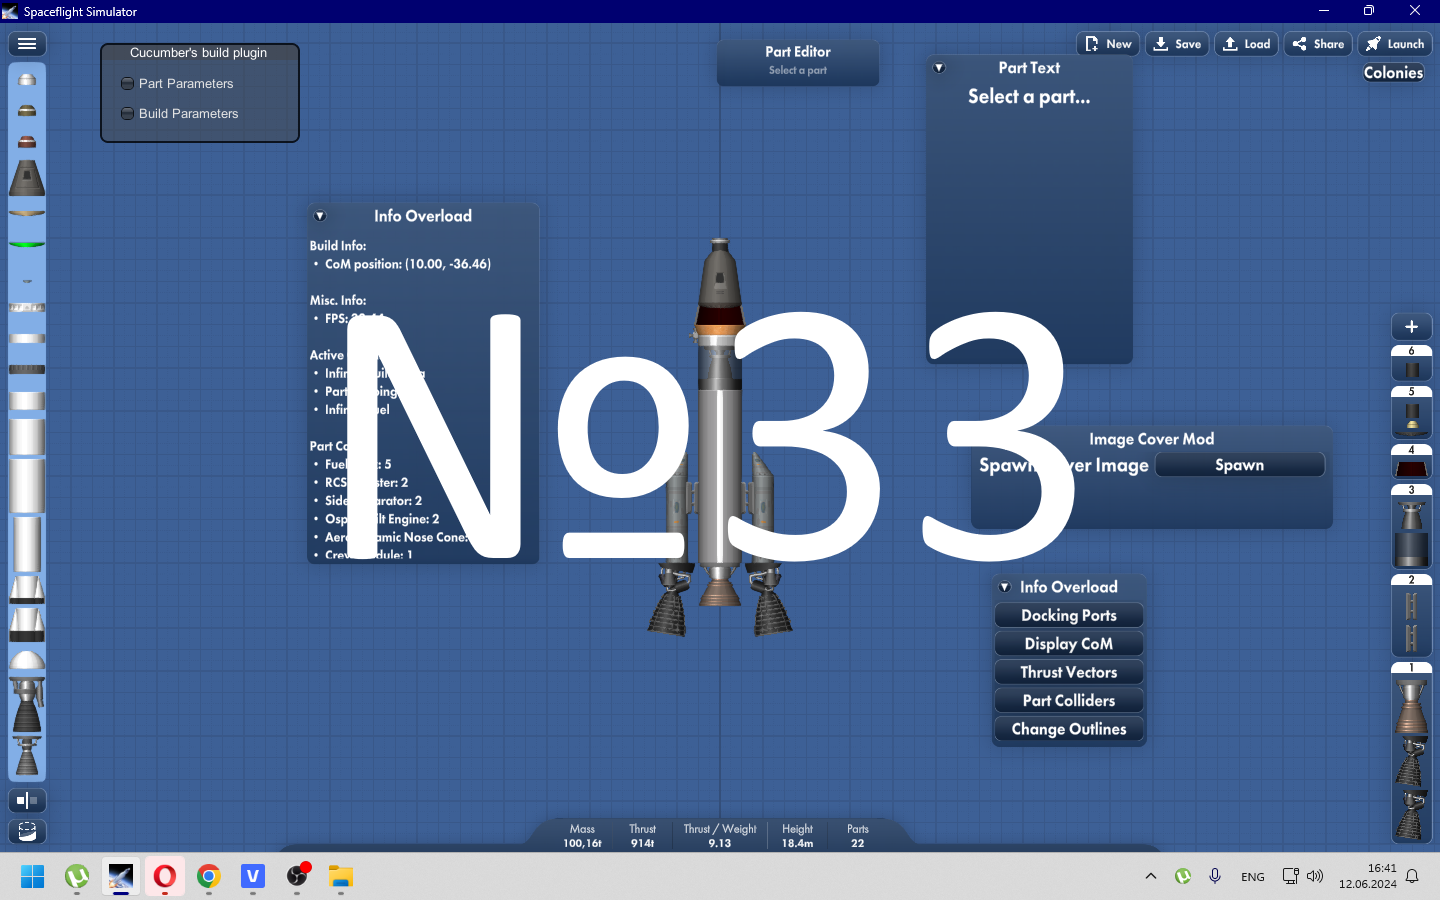Click the Thrust 914t readout
The height and width of the screenshot is (900, 1440).
(643, 836)
